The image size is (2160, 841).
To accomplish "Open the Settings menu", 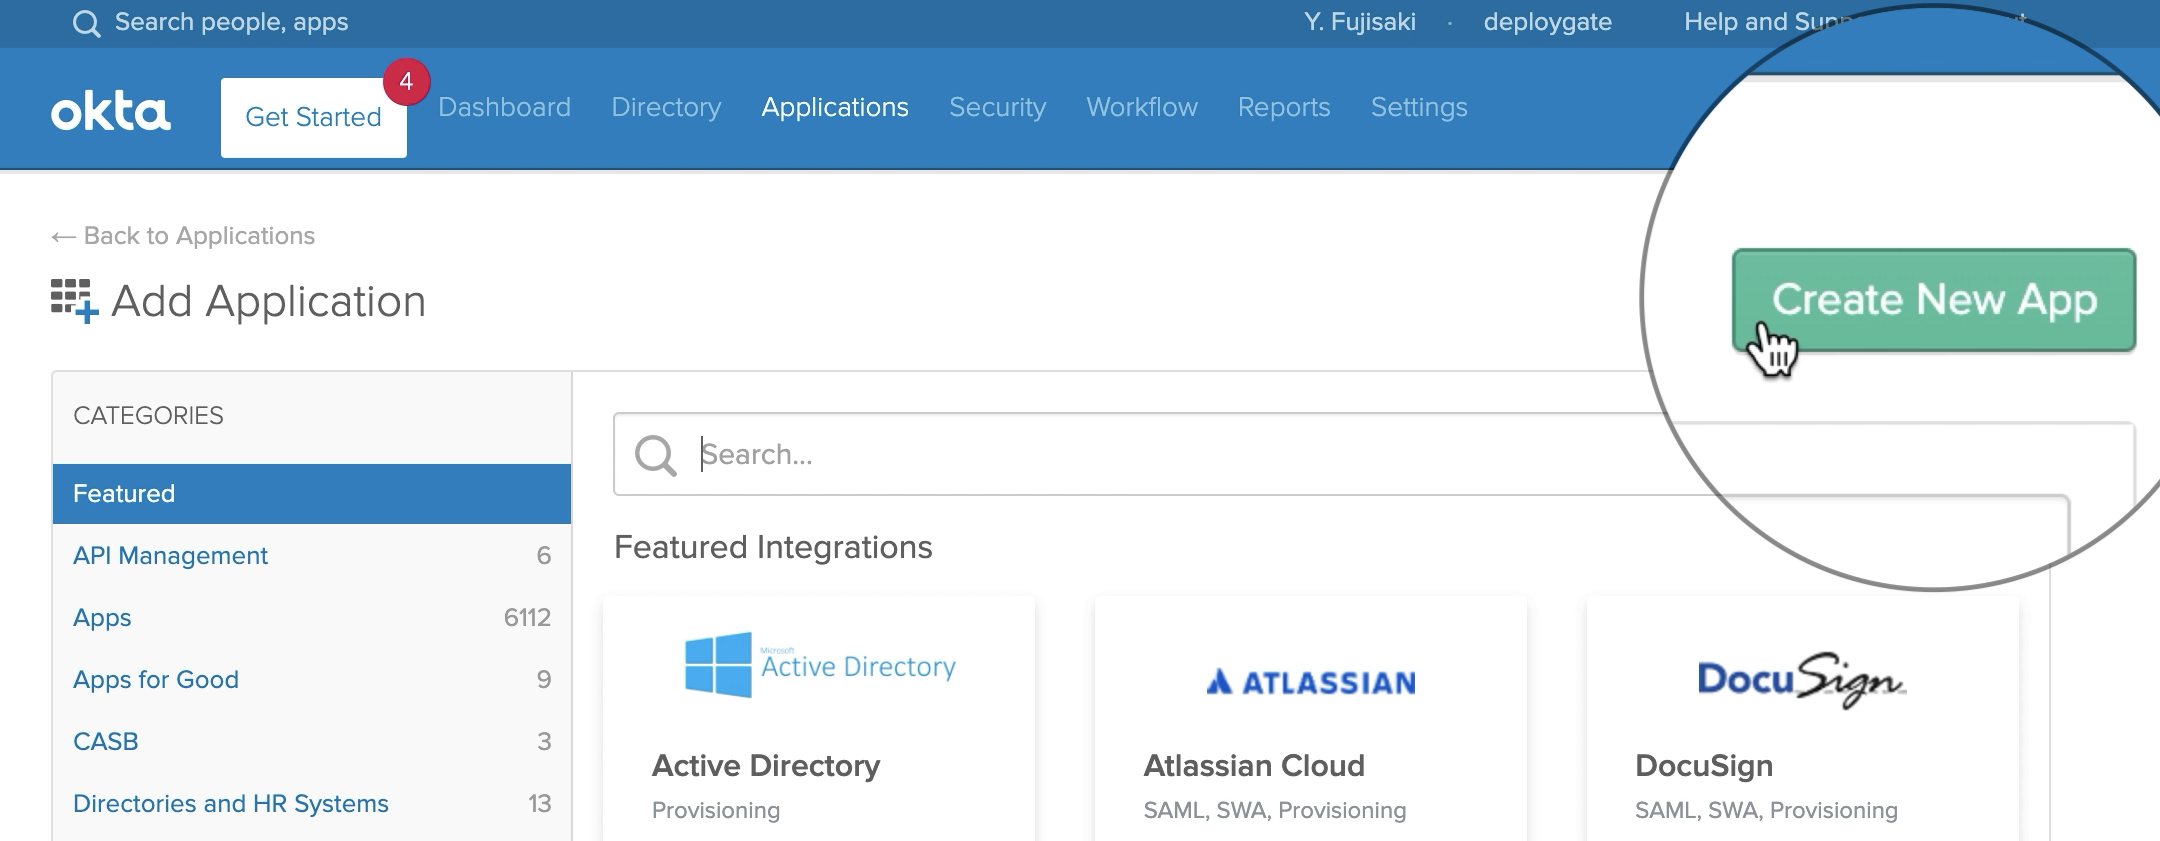I will [1419, 107].
